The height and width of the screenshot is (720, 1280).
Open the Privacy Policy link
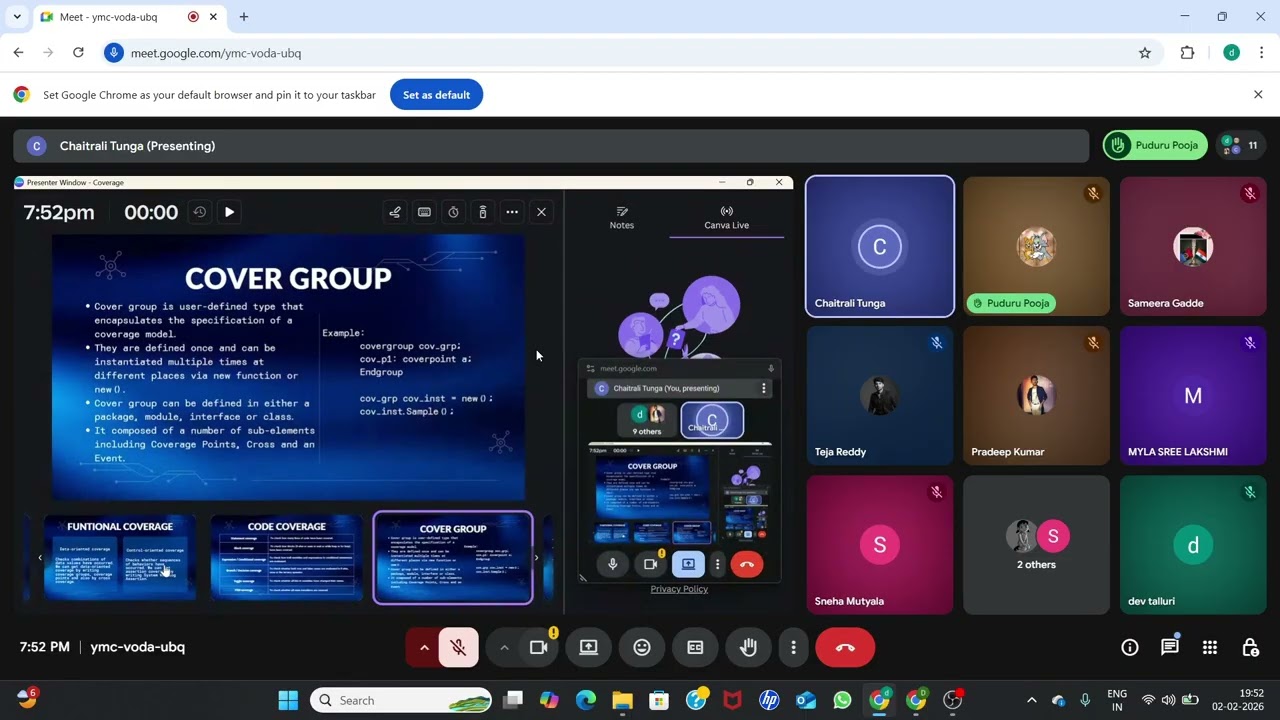click(x=679, y=589)
